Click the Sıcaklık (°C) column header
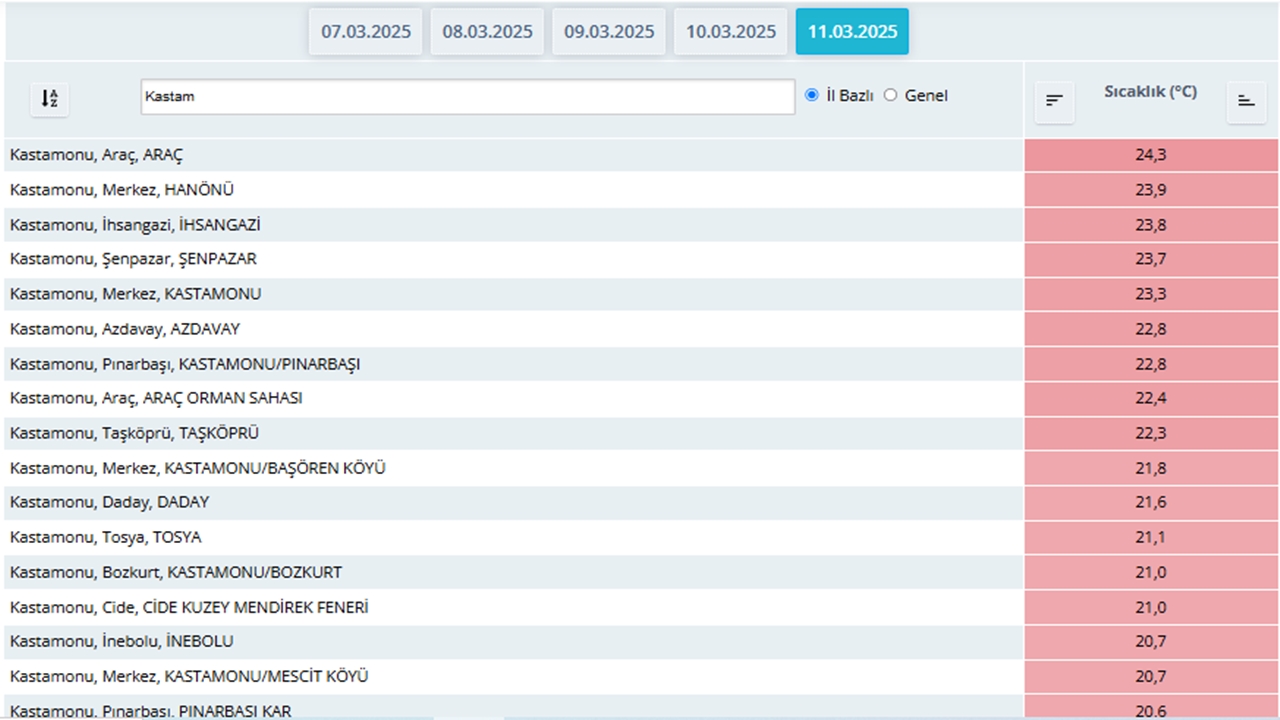 pyautogui.click(x=1150, y=91)
